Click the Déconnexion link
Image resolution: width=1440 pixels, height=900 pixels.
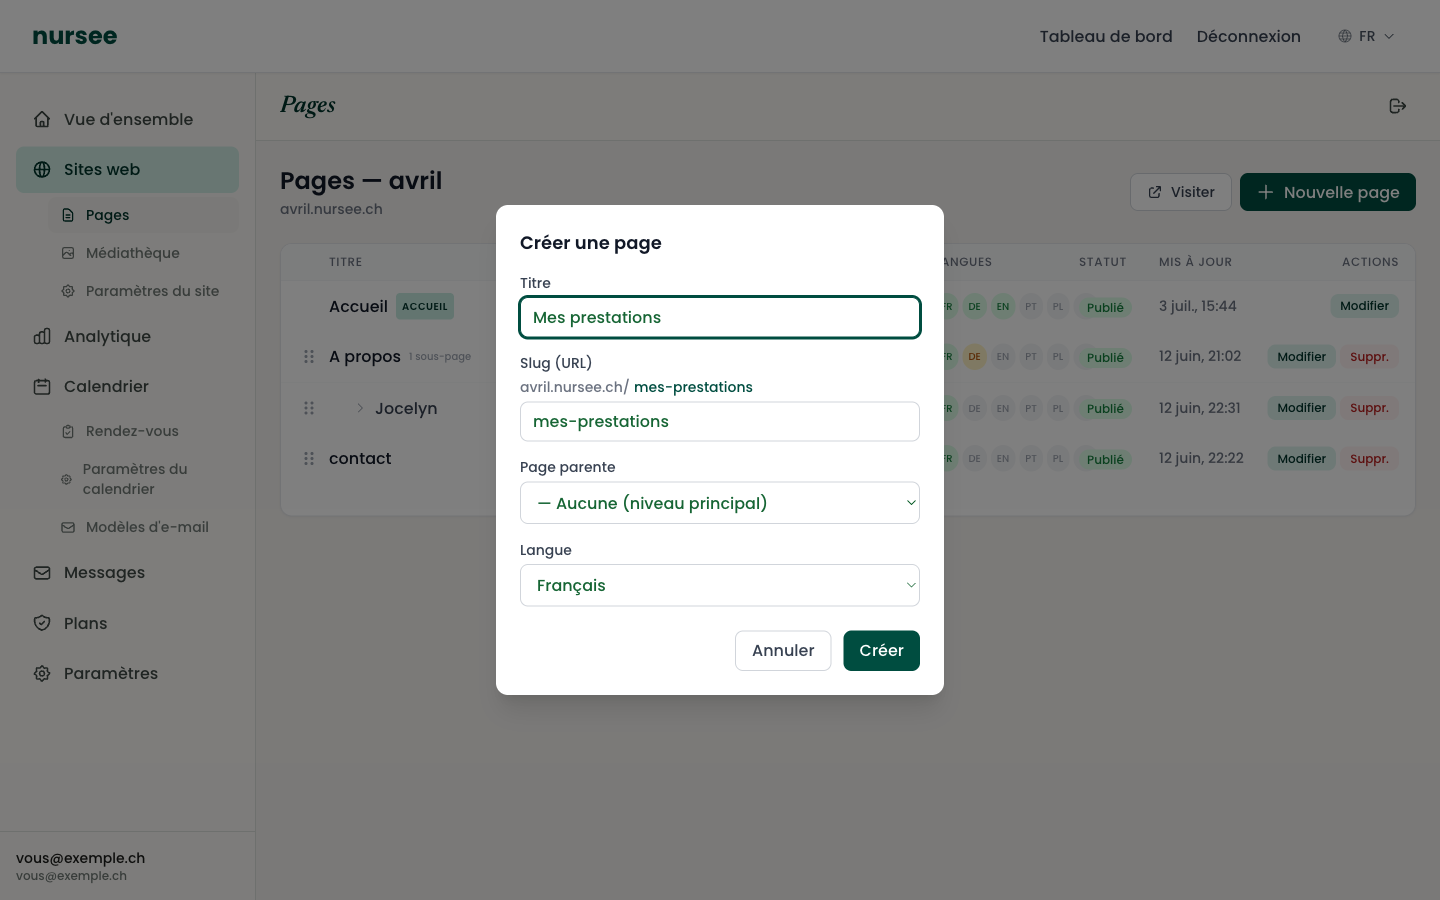click(1249, 36)
